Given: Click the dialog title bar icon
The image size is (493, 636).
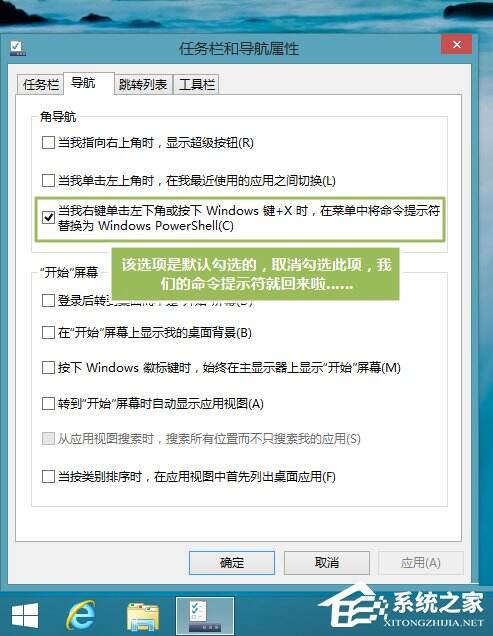Looking at the screenshot, I should tap(17, 48).
